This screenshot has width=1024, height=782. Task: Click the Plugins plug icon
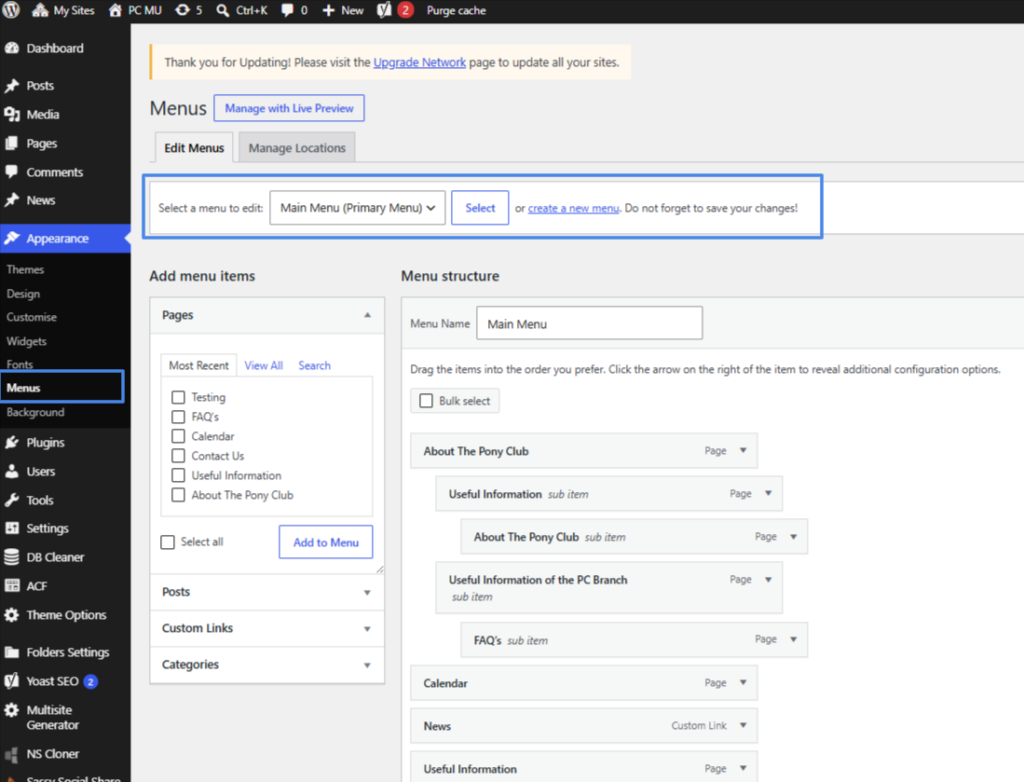(12, 442)
